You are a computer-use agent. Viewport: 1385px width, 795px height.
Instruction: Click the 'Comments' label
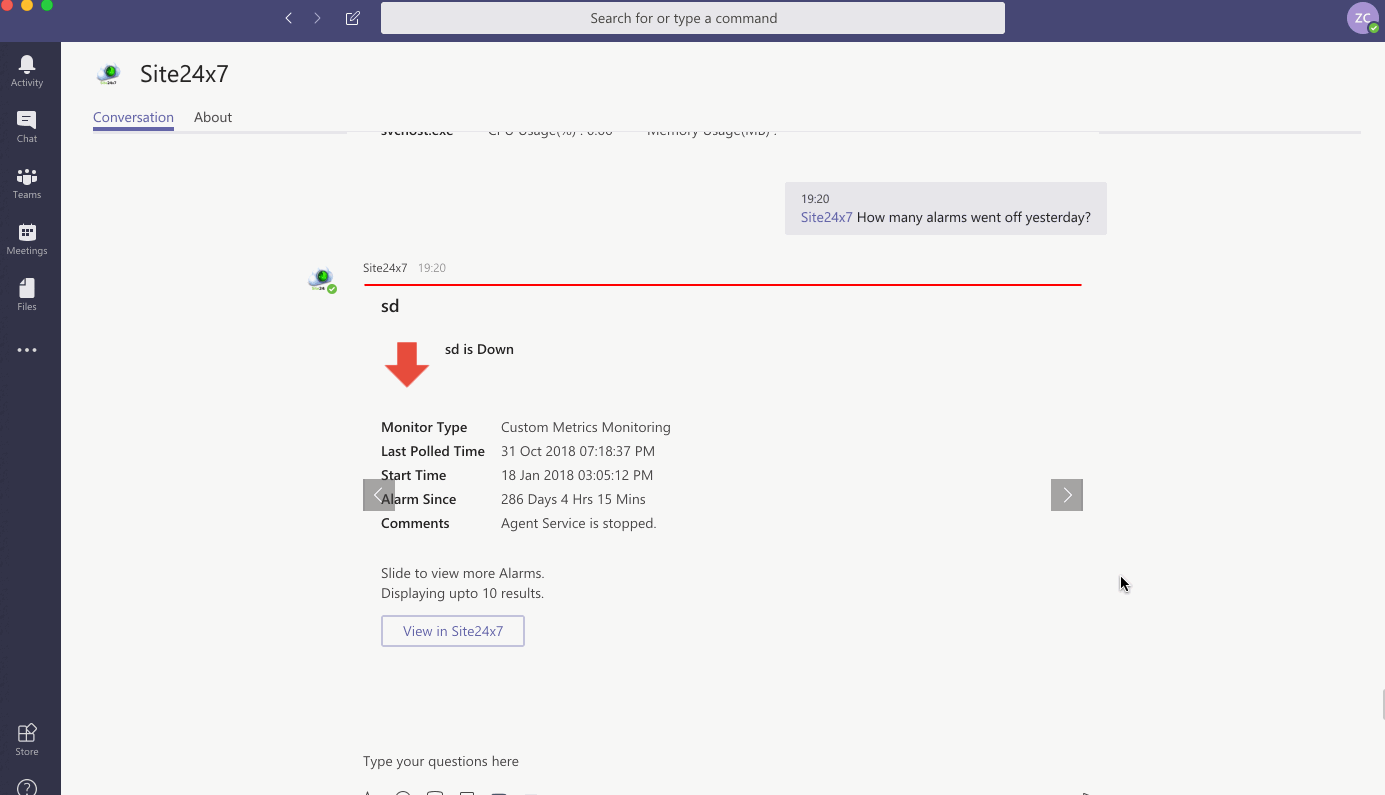click(415, 523)
